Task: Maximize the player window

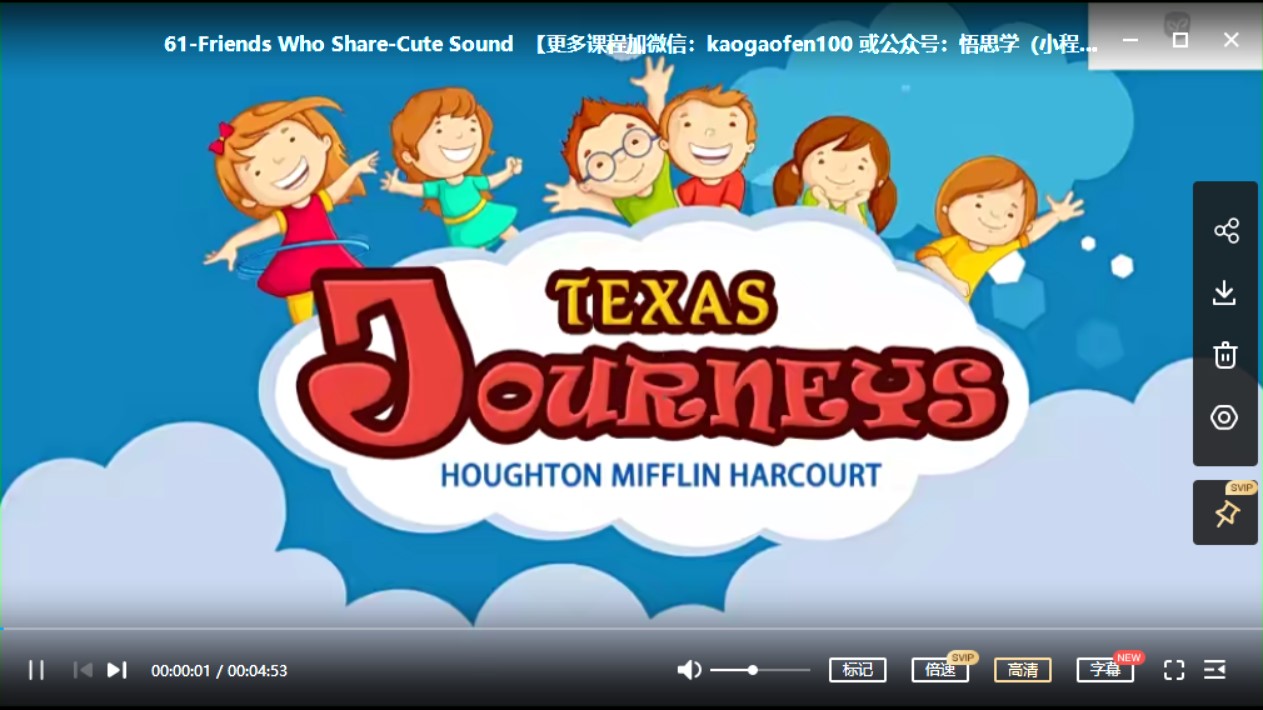Action: pos(1180,40)
